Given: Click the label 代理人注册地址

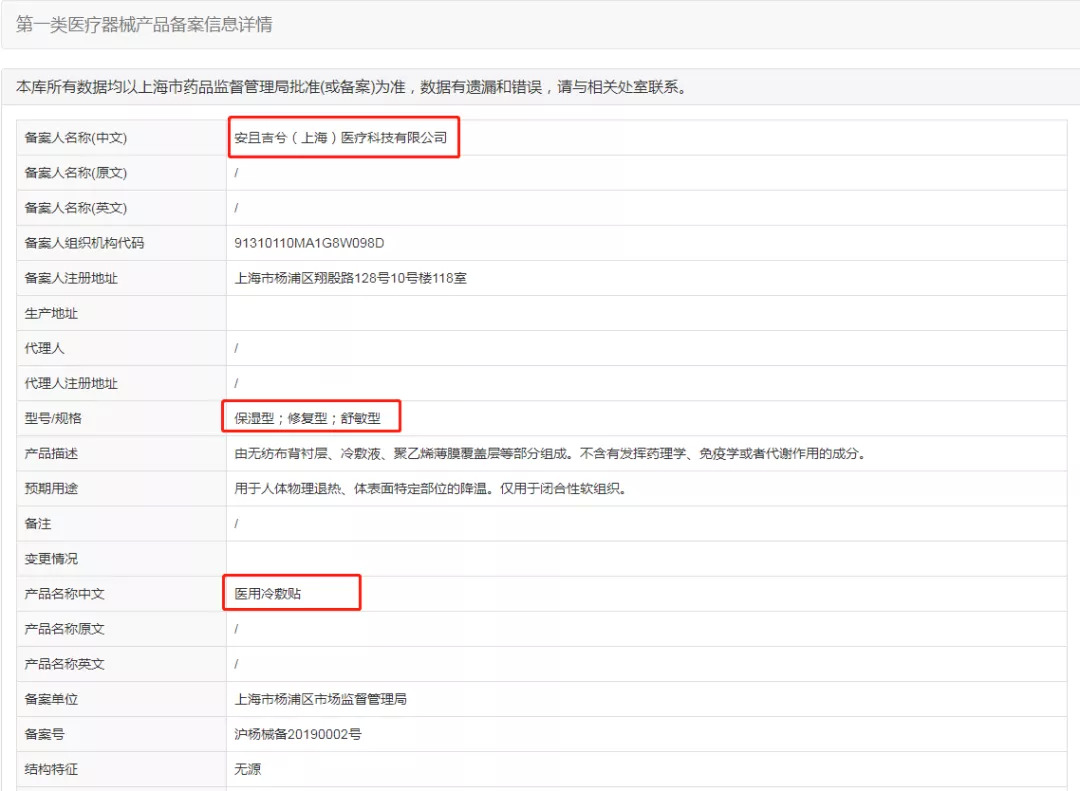Looking at the screenshot, I should pos(71,384).
